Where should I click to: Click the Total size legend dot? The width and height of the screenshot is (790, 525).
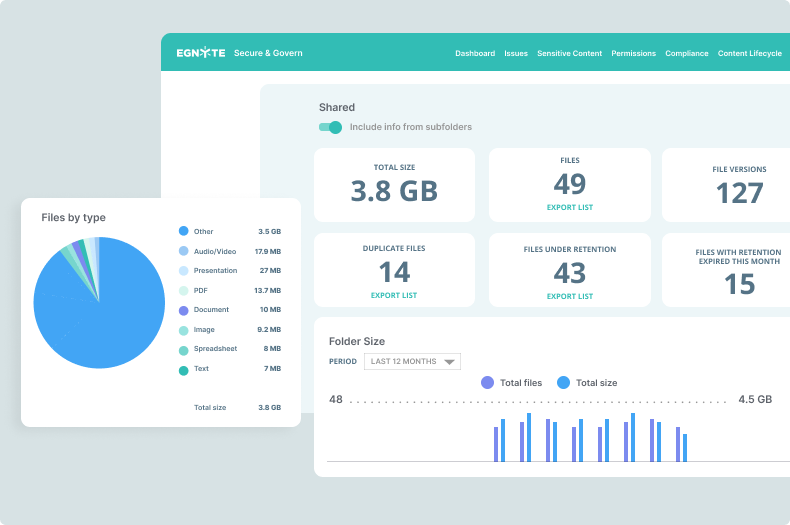pyautogui.click(x=563, y=382)
